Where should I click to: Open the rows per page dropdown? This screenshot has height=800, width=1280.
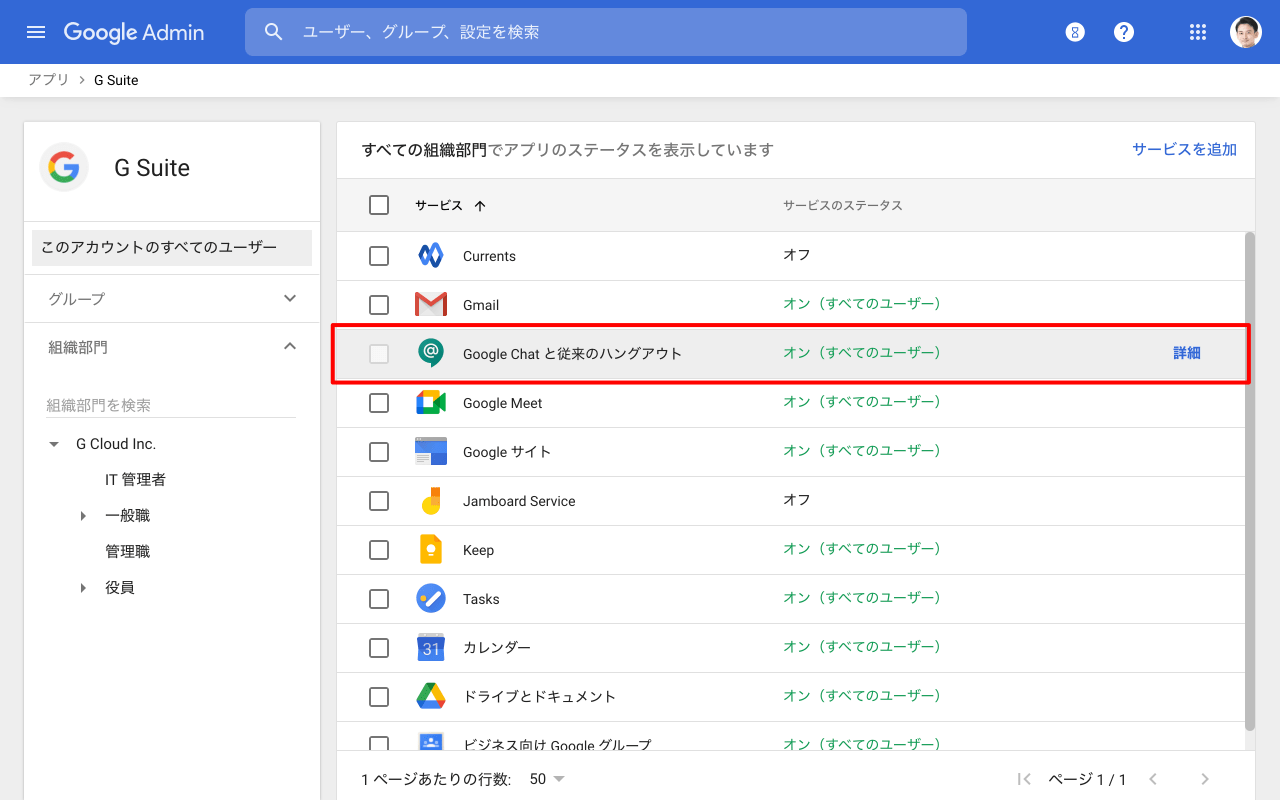pos(547,779)
